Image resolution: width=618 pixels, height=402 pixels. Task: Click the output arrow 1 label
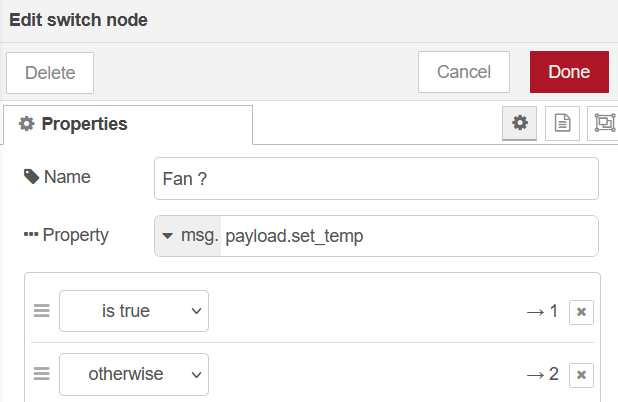coord(542,311)
